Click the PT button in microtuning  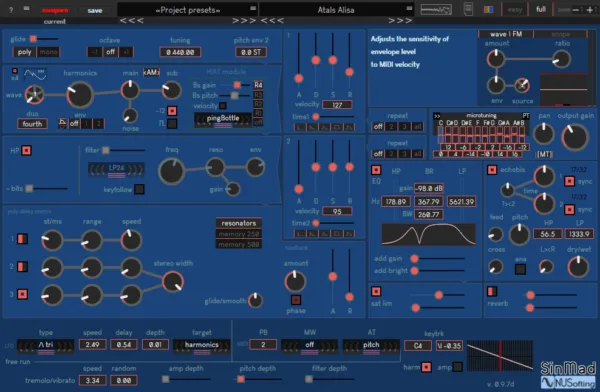[526, 116]
